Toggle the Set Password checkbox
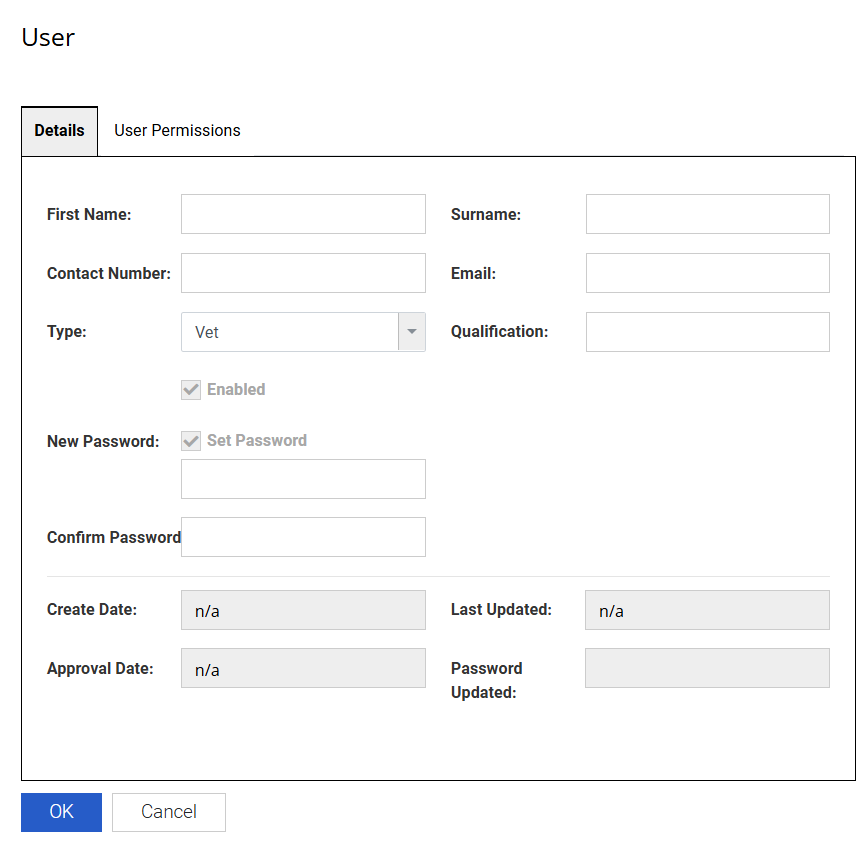This screenshot has width=866, height=842. point(191,441)
